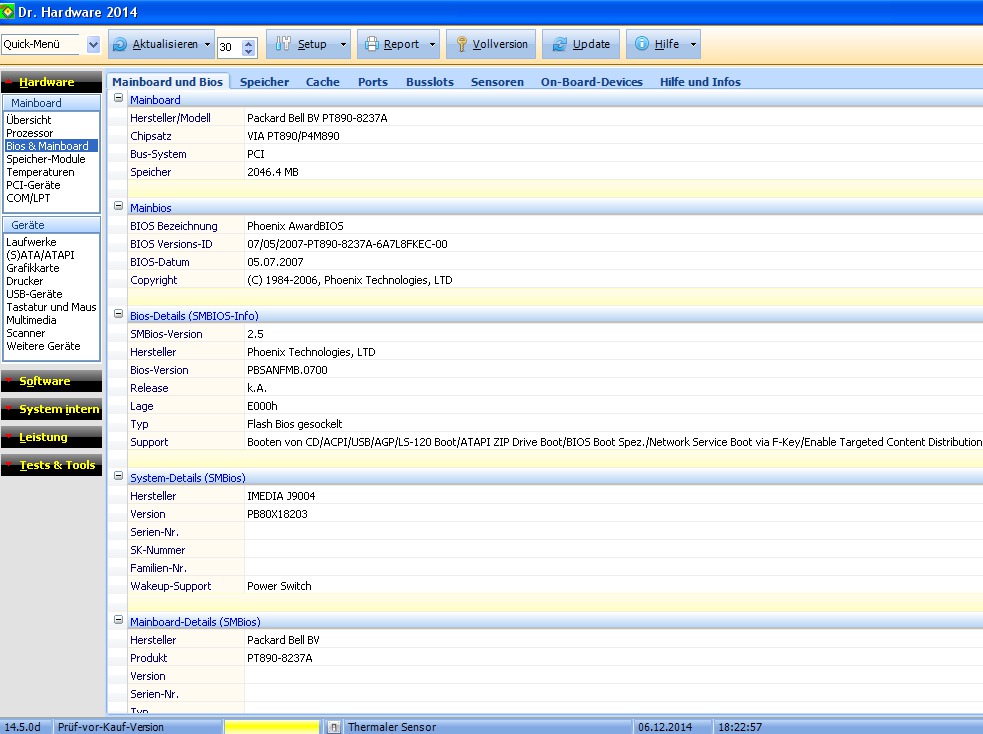Click the Hardware sidebar header

coord(51,82)
